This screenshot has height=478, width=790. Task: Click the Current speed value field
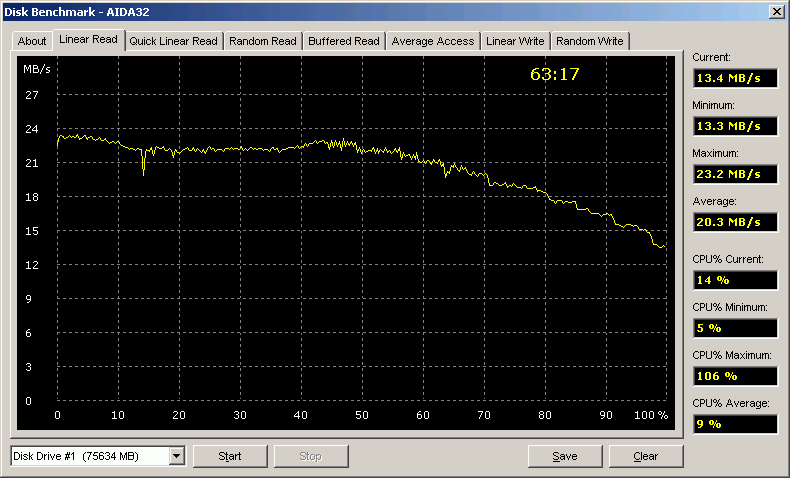[734, 79]
